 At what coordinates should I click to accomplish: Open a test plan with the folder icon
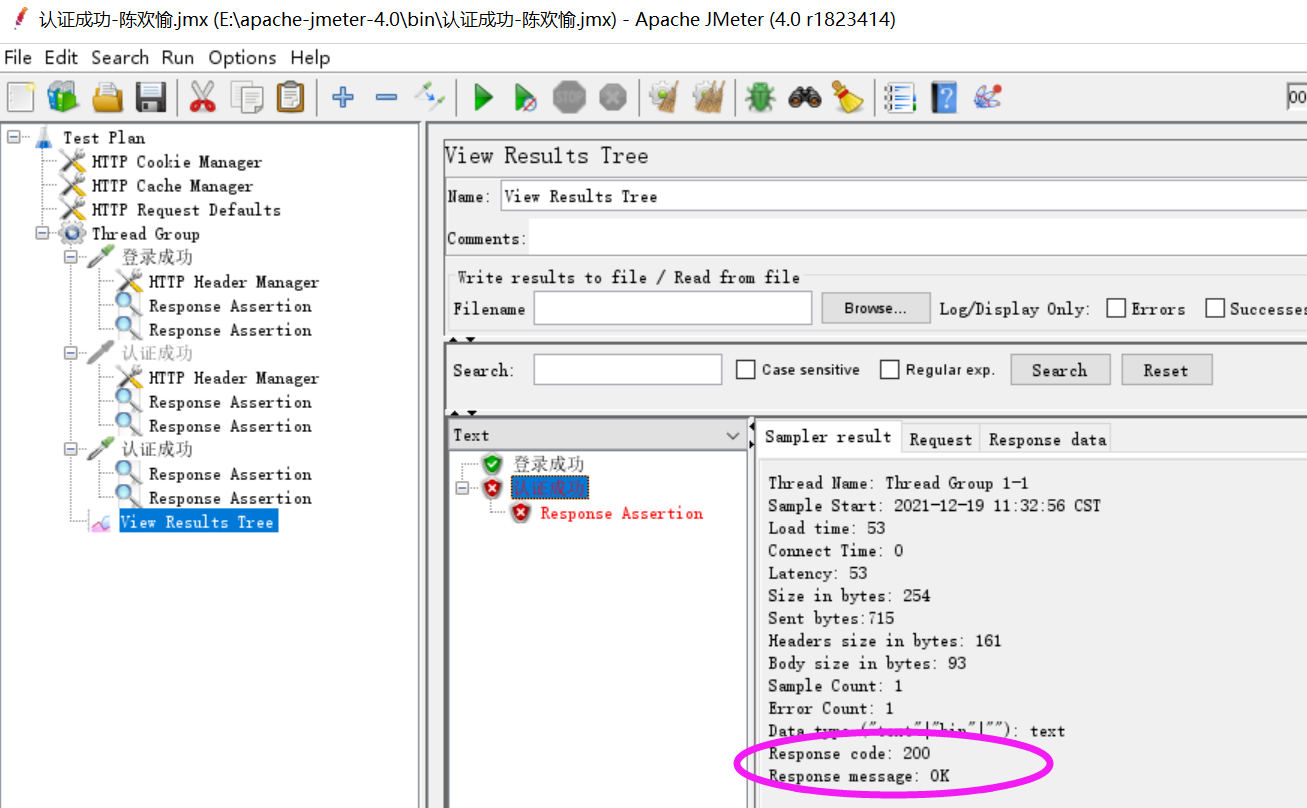click(106, 97)
